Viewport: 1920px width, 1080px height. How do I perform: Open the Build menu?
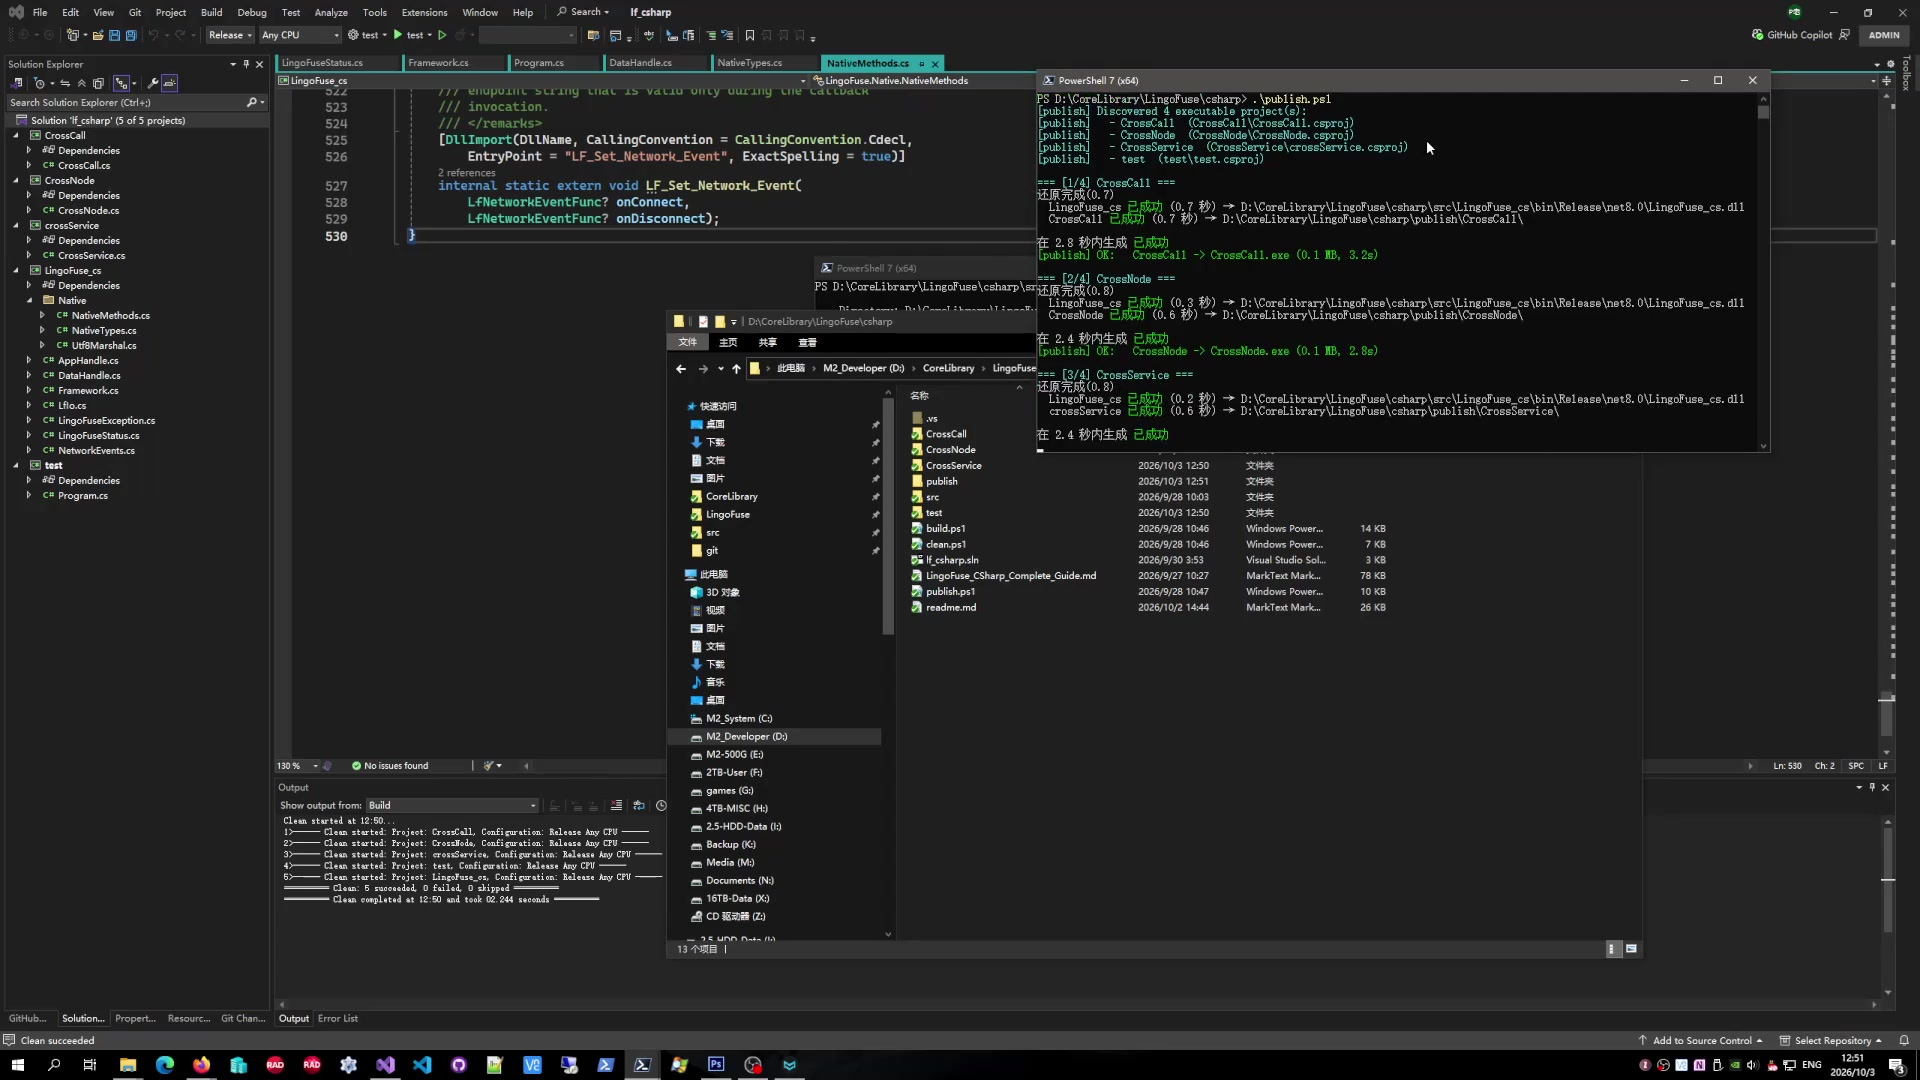211,12
